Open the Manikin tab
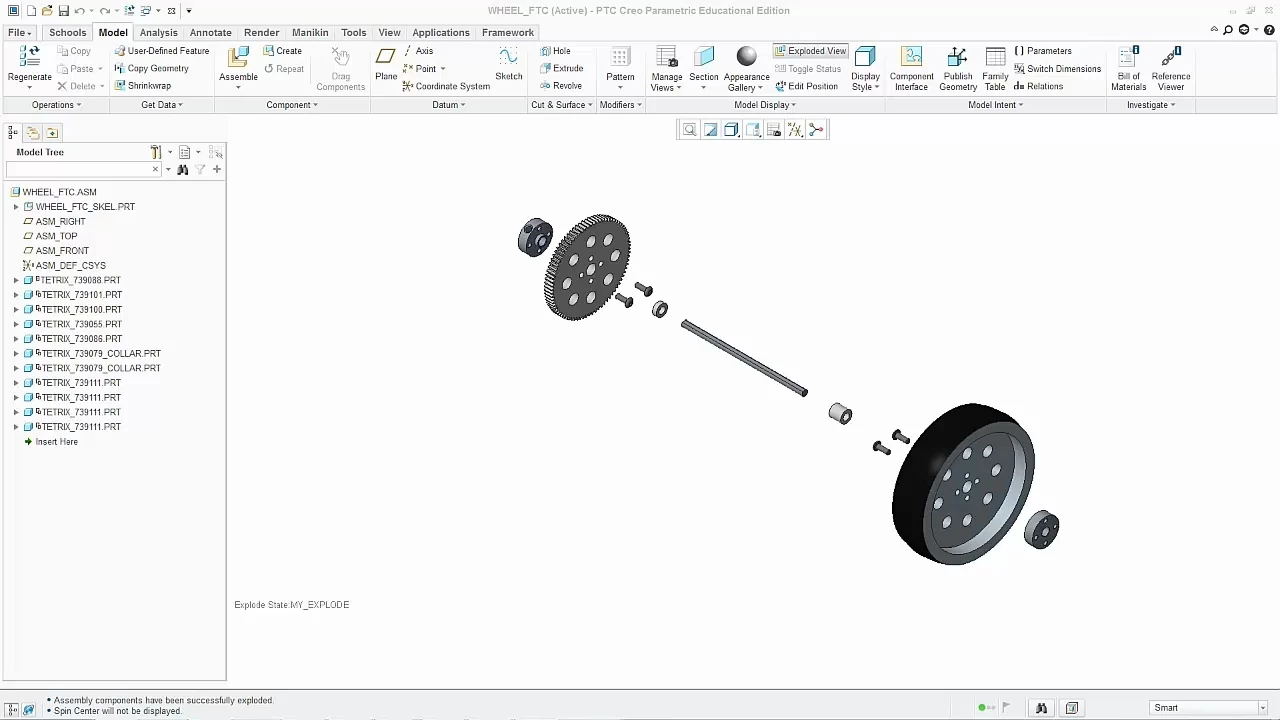This screenshot has width=1280, height=720. point(310,33)
